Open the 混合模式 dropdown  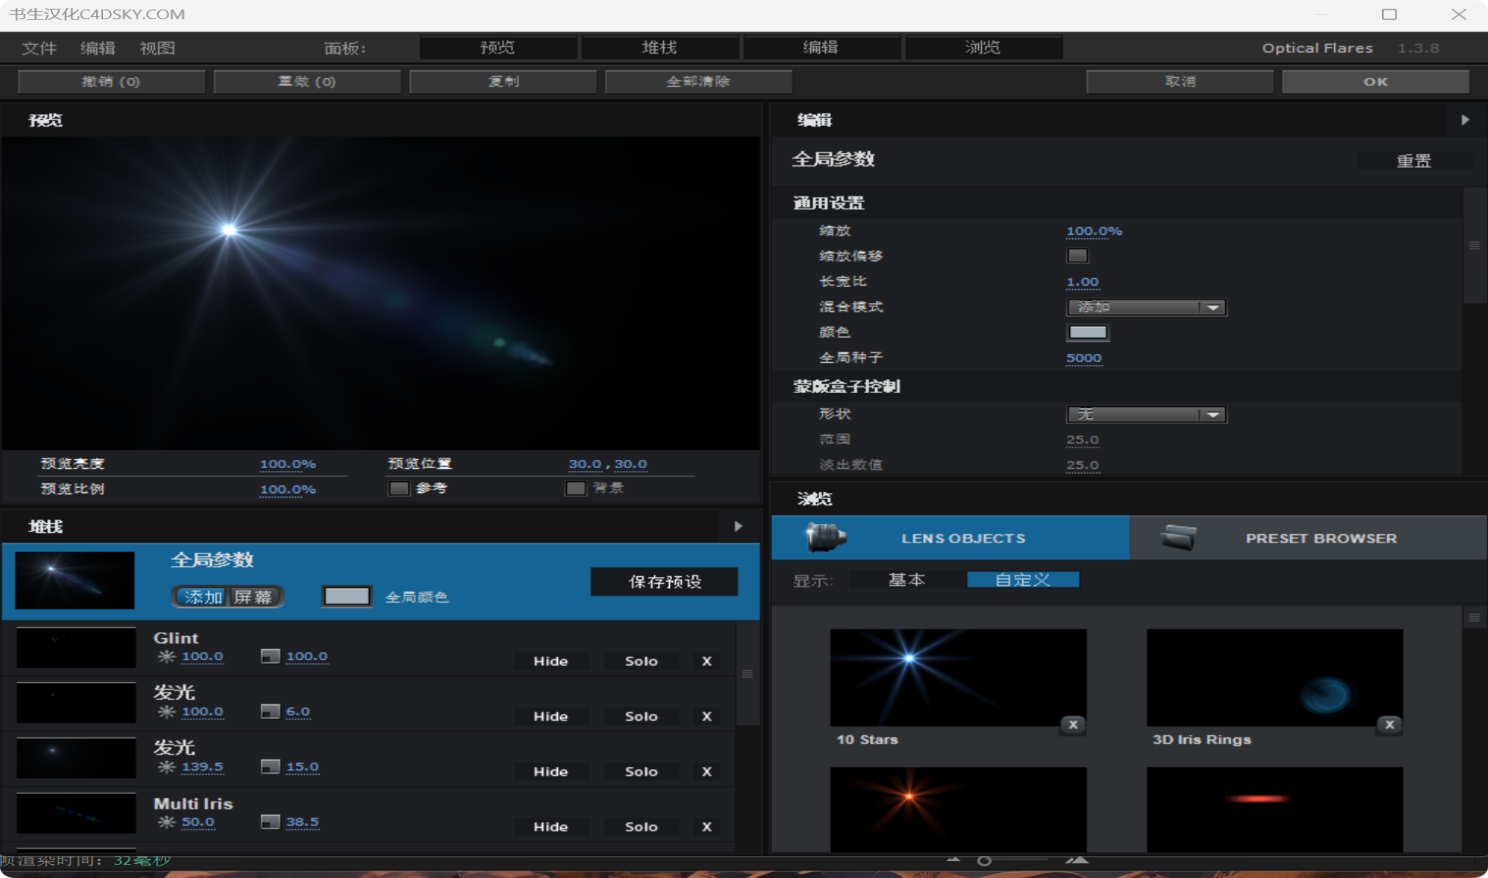(1146, 308)
